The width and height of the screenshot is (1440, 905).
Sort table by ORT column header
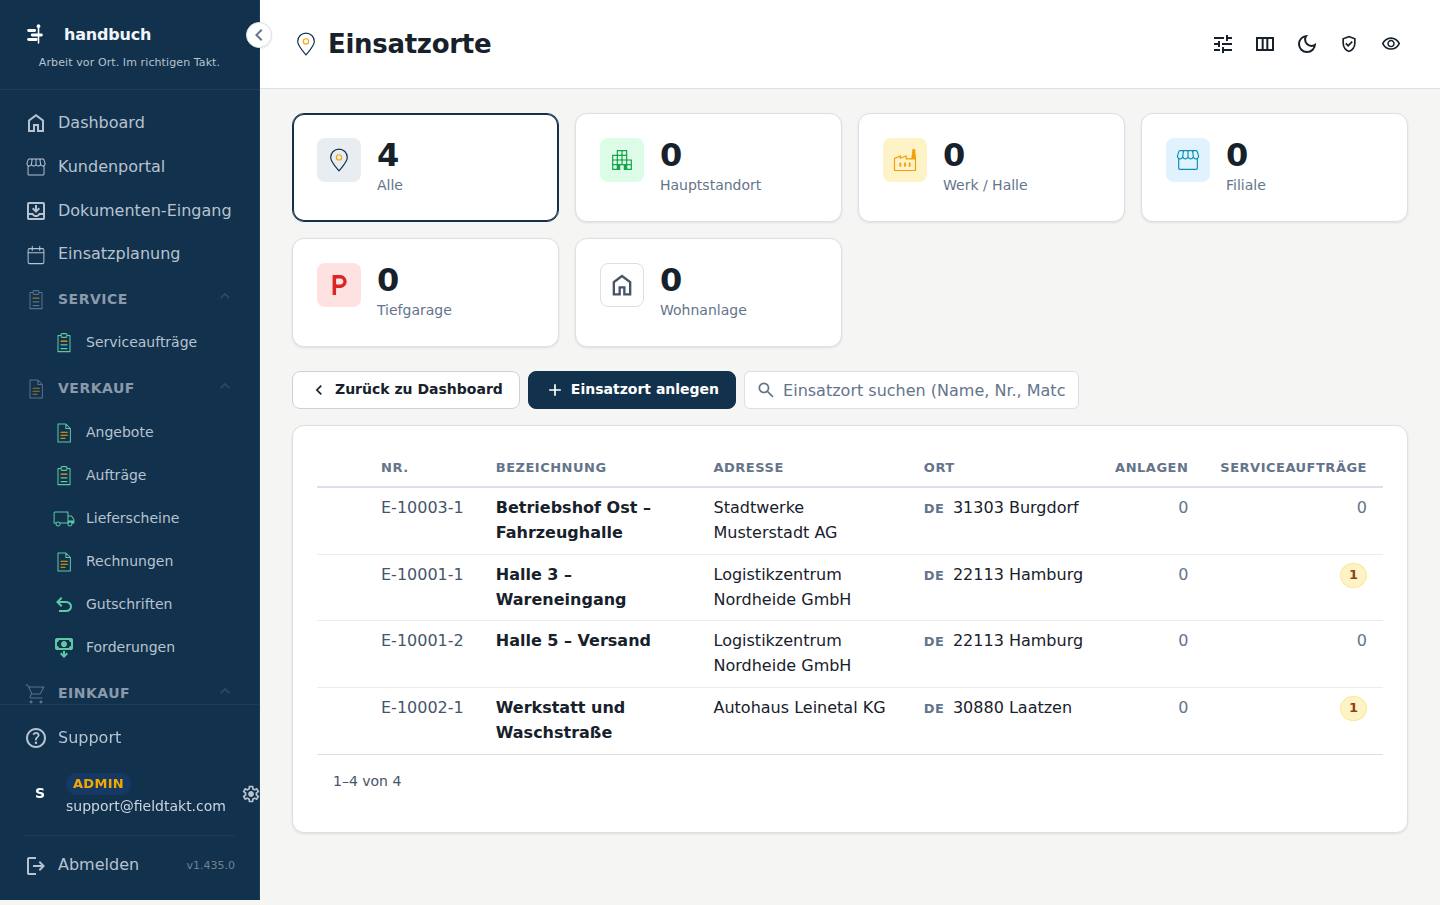click(939, 468)
